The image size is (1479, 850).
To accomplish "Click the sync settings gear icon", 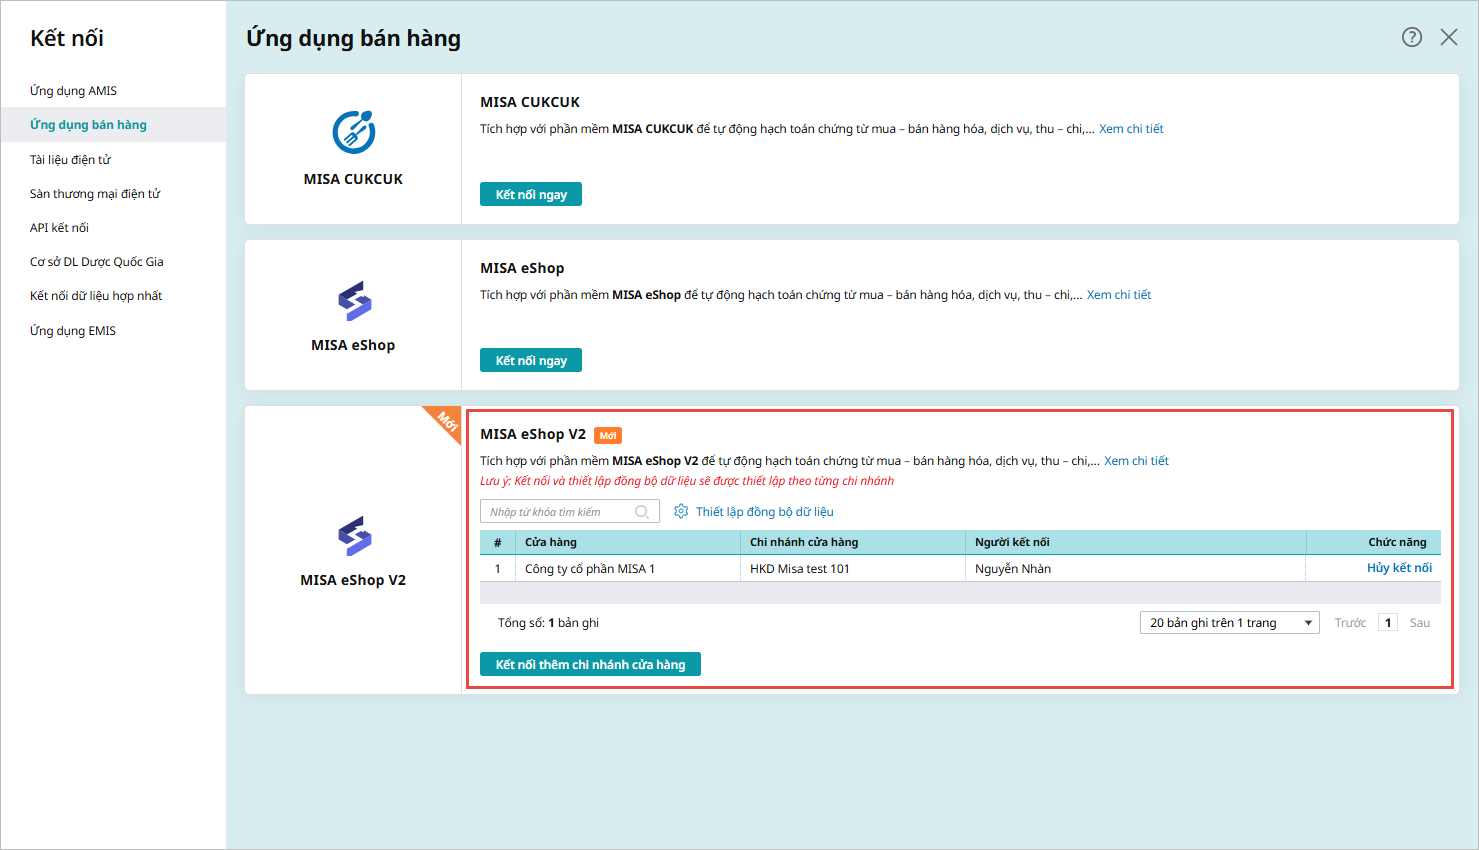I will pos(681,512).
